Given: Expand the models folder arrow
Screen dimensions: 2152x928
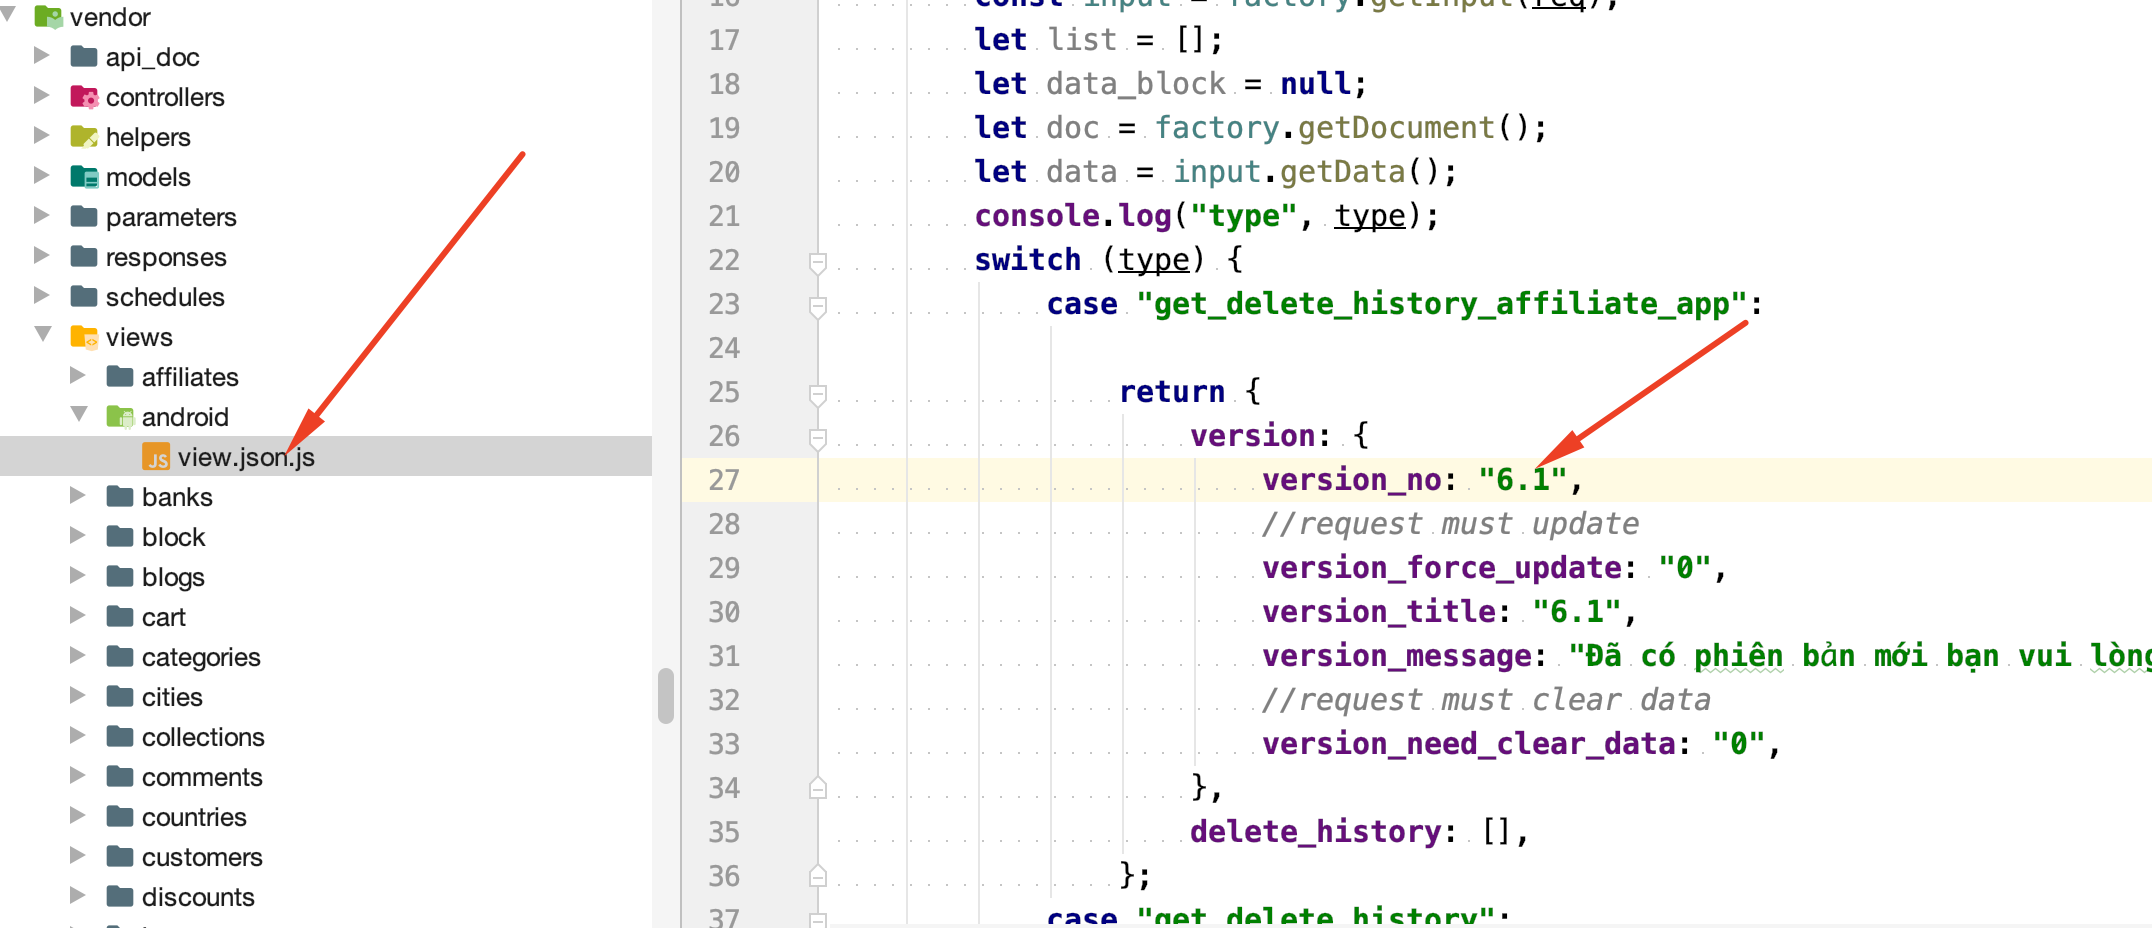Looking at the screenshot, I should (x=42, y=175).
